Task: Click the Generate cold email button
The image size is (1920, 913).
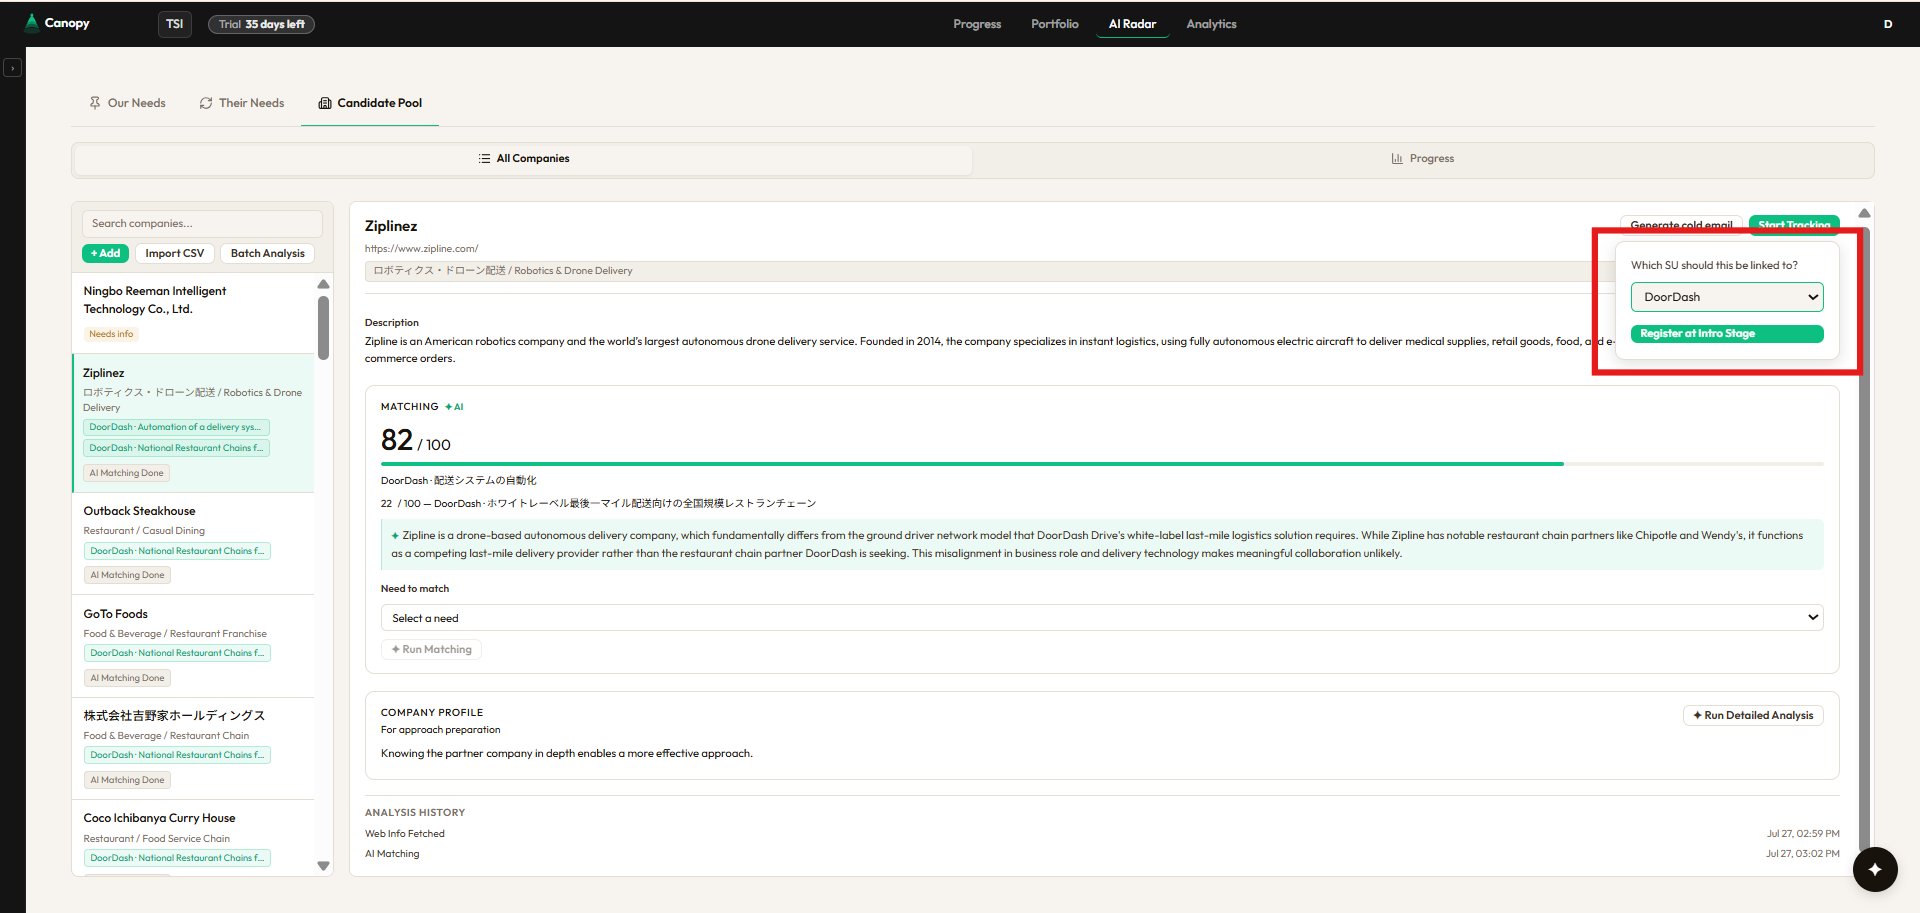Action: (1681, 225)
